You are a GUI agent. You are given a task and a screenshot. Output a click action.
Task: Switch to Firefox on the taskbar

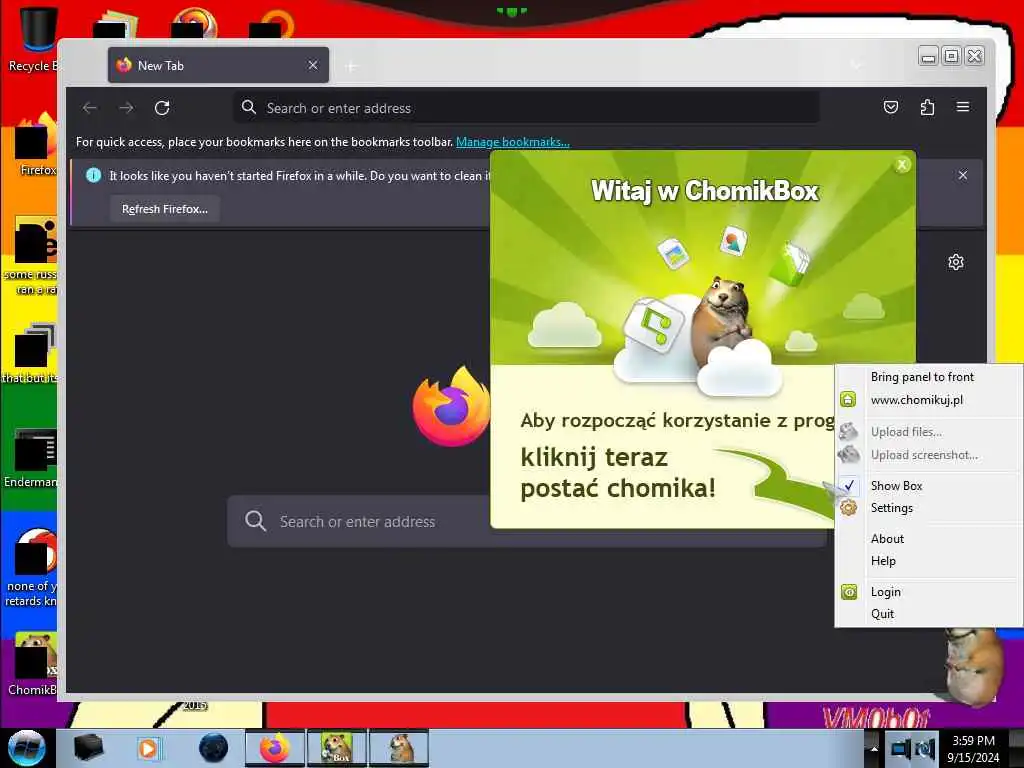tap(275, 748)
